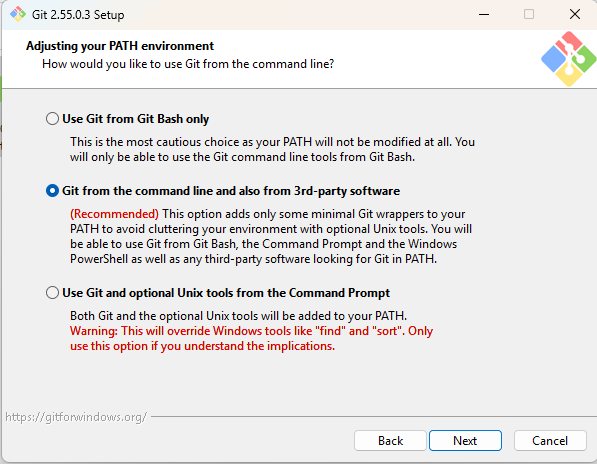The width and height of the screenshot is (597, 464).
Task: Click the red override Windows tools warning text
Action: click(x=251, y=338)
